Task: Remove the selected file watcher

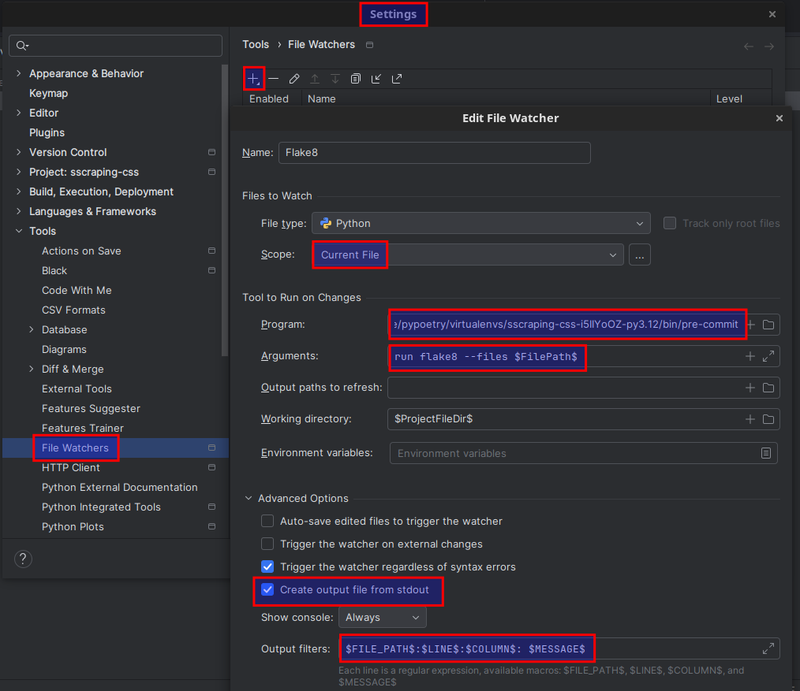Action: tap(273, 79)
